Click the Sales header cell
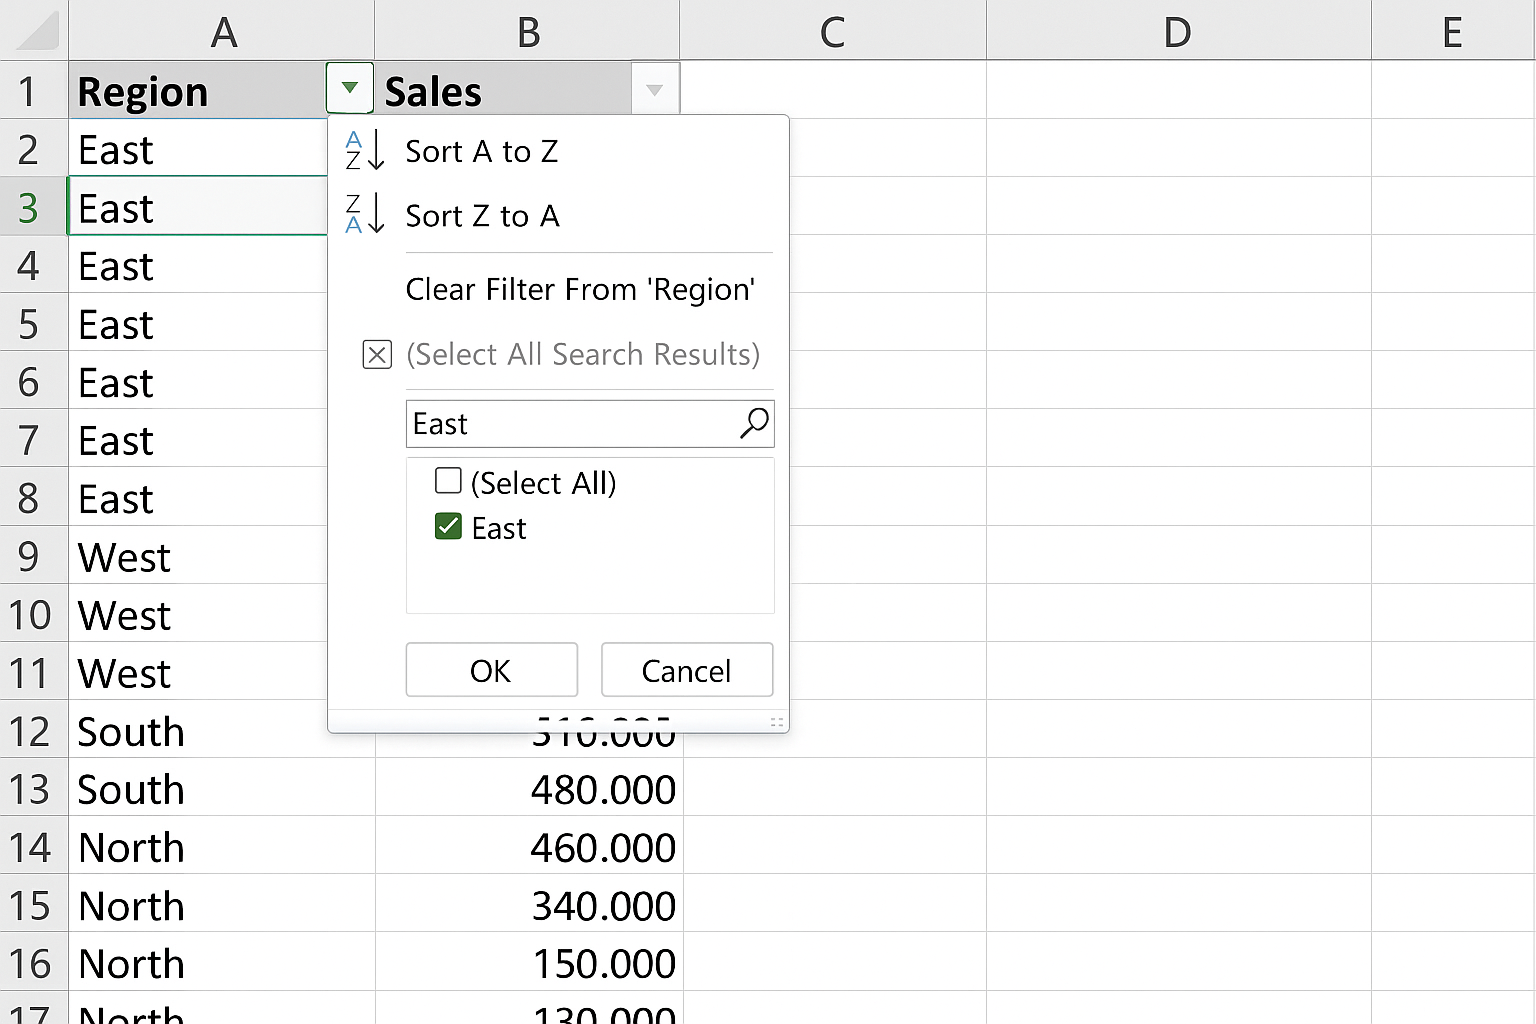The width and height of the screenshot is (1536, 1024). pos(504,91)
